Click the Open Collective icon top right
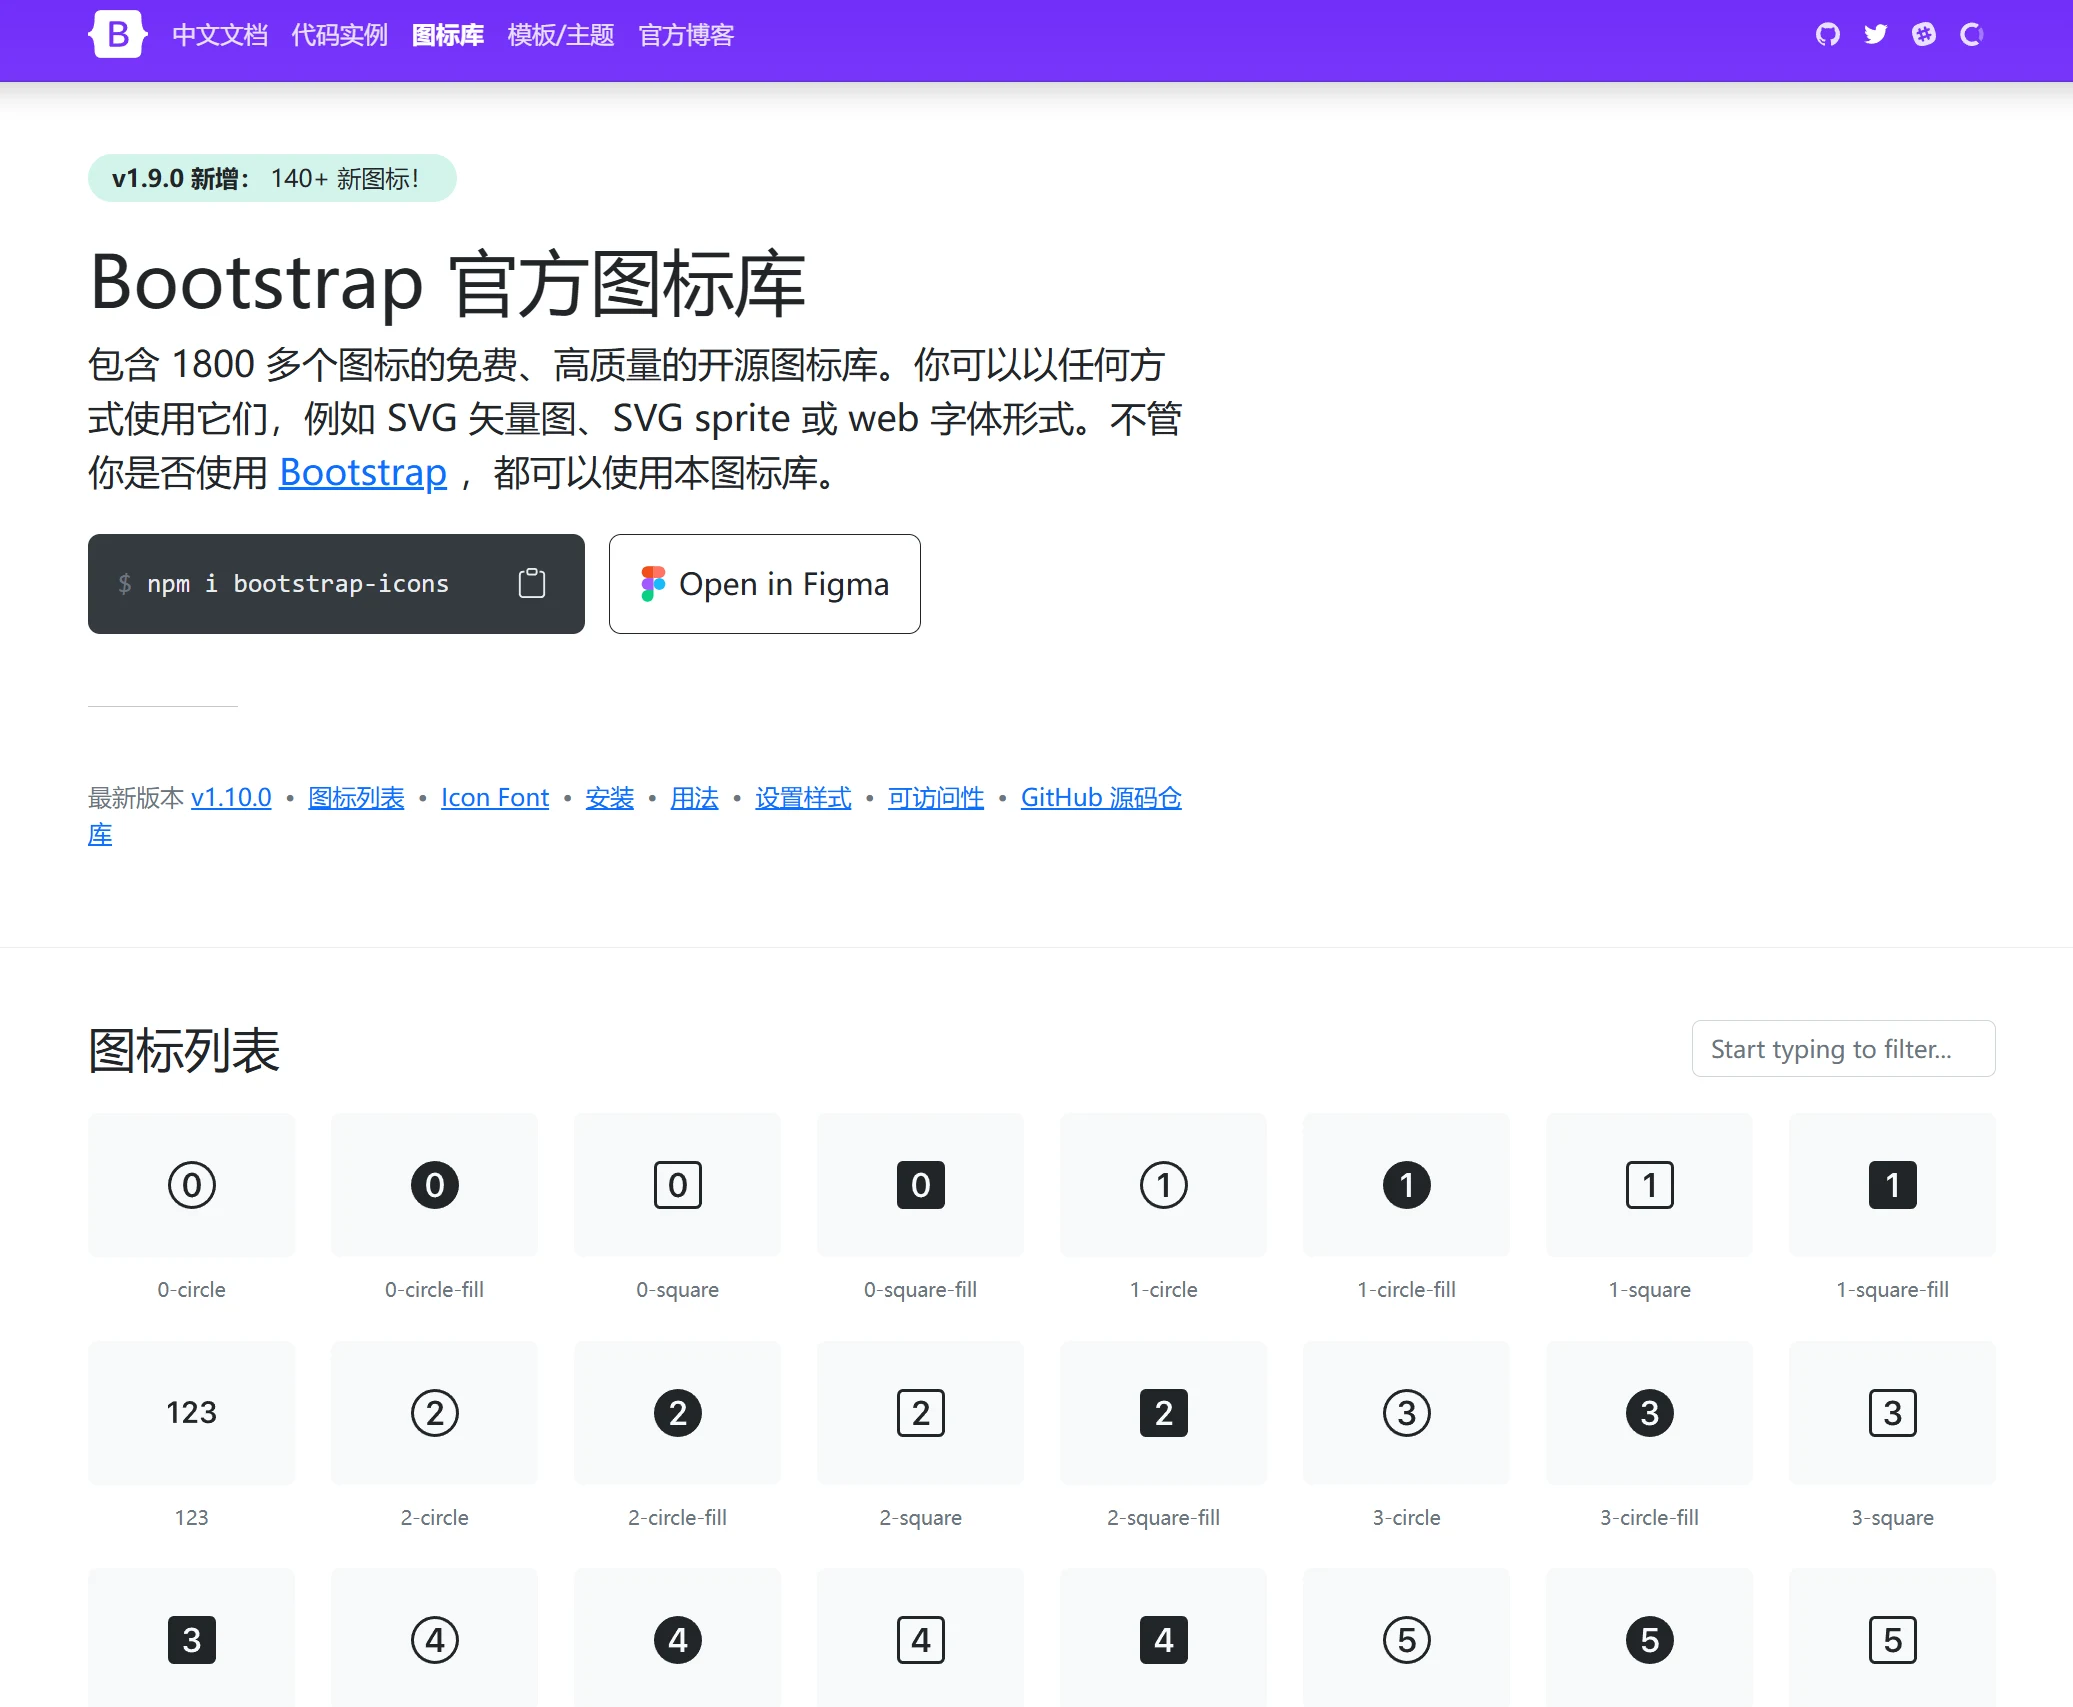Viewport: 2073px width, 1707px height. tap(1970, 34)
